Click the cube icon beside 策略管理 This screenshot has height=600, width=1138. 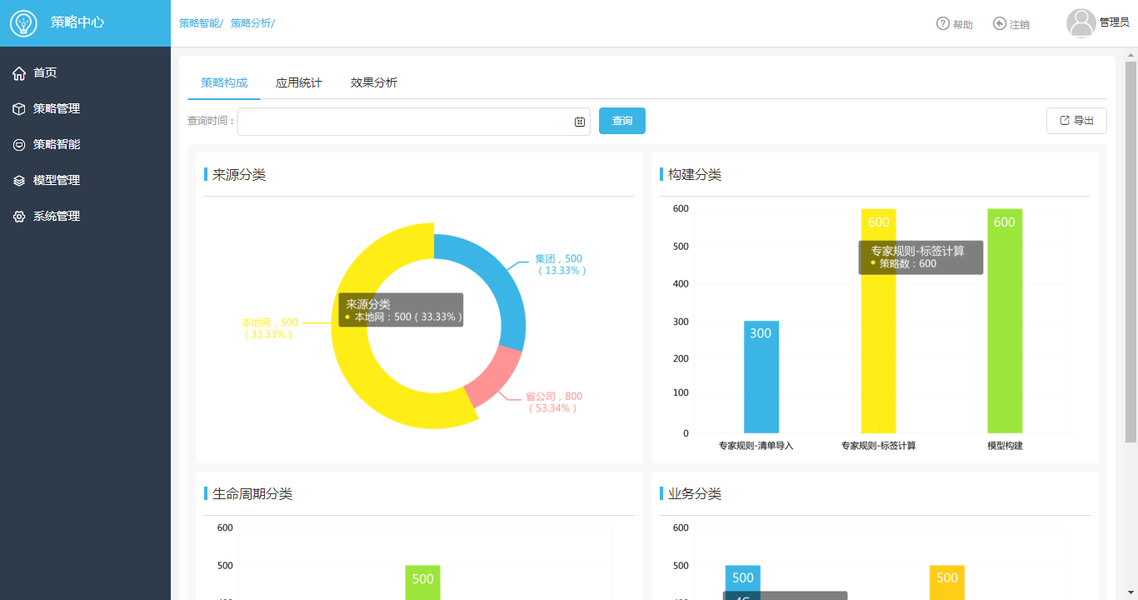click(19, 109)
